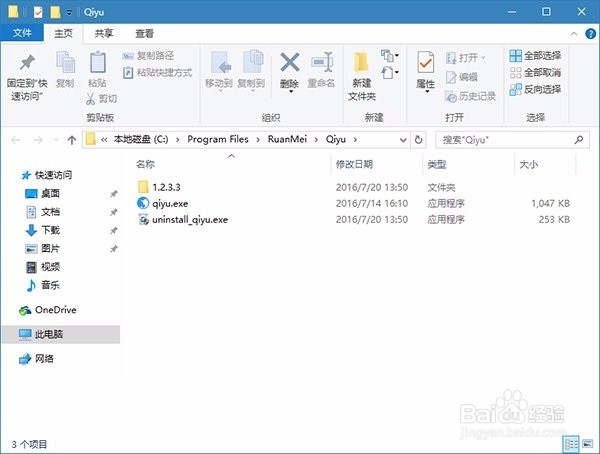This screenshot has width=600, height=454.
Task: Click History (历史记录) in the ribbon
Action: click(x=471, y=96)
